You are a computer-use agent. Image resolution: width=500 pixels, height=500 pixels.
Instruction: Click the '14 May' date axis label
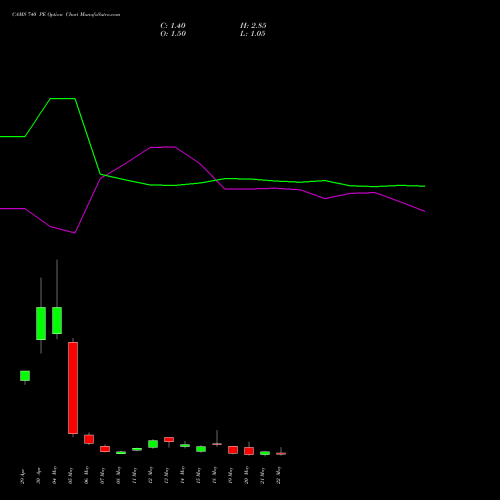[x=183, y=475]
